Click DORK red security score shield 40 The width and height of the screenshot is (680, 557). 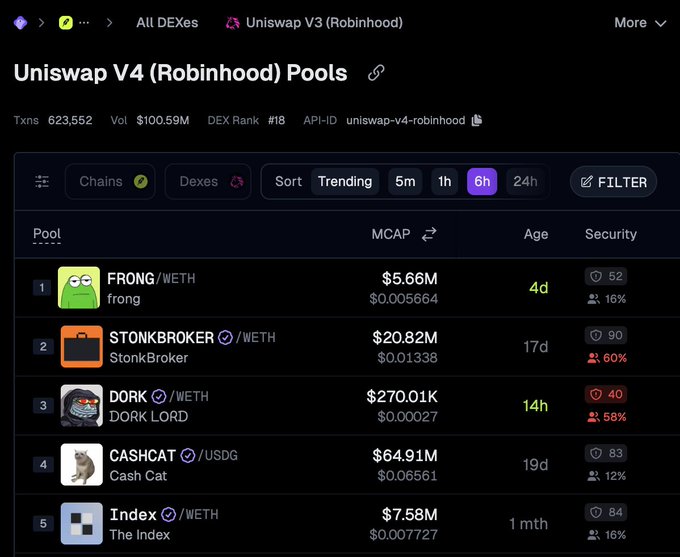[606, 394]
